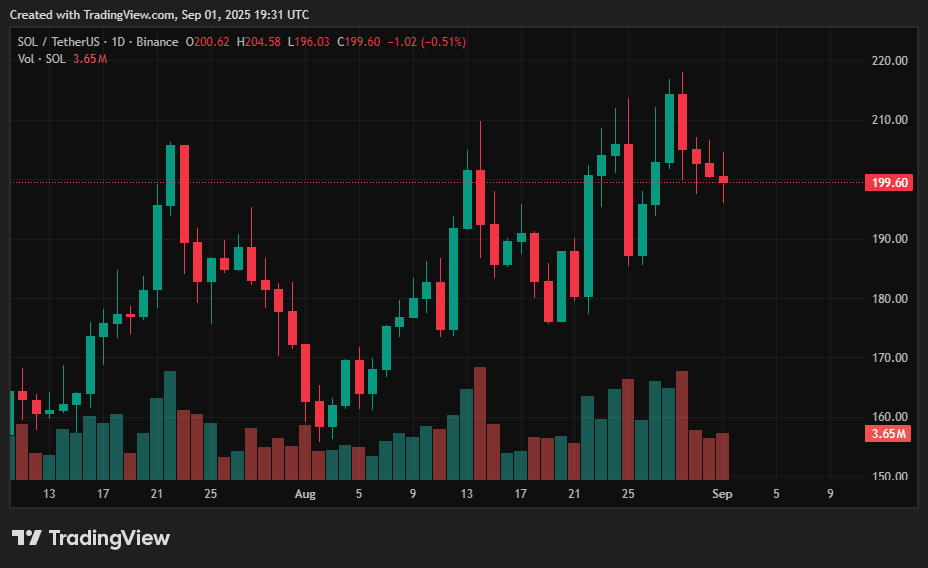The image size is (928, 568).
Task: Click the 21 date label before 25 in July
Action: [x=157, y=494]
